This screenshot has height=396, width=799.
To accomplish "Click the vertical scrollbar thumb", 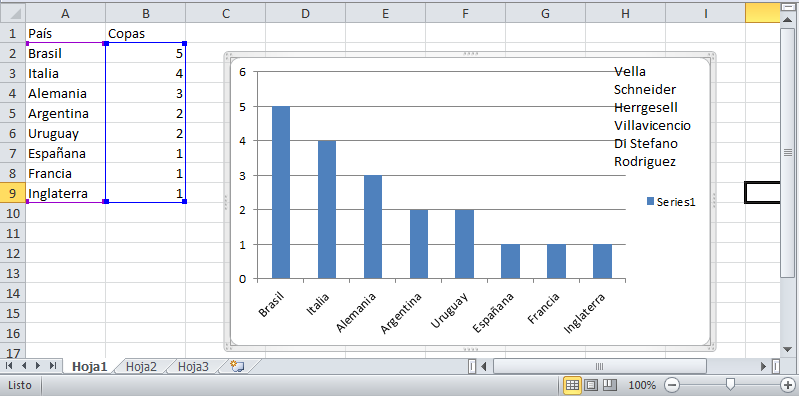I will 787,152.
